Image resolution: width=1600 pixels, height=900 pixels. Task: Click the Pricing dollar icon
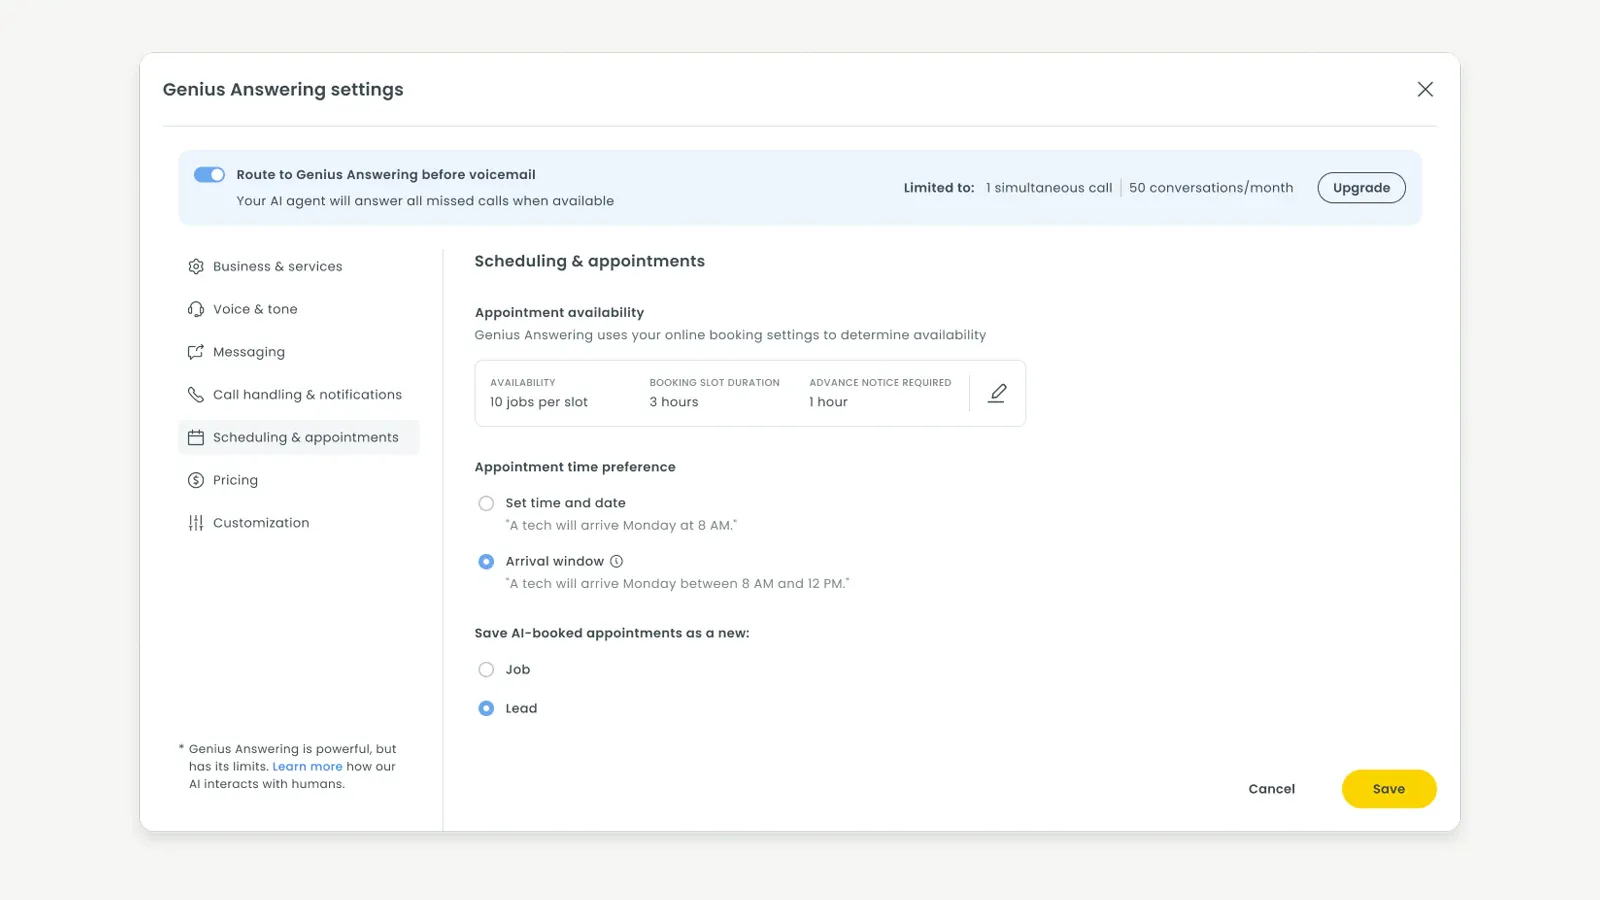(196, 480)
